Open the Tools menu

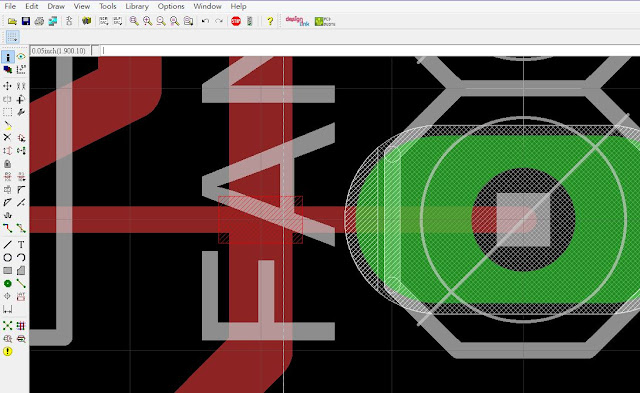click(x=108, y=6)
